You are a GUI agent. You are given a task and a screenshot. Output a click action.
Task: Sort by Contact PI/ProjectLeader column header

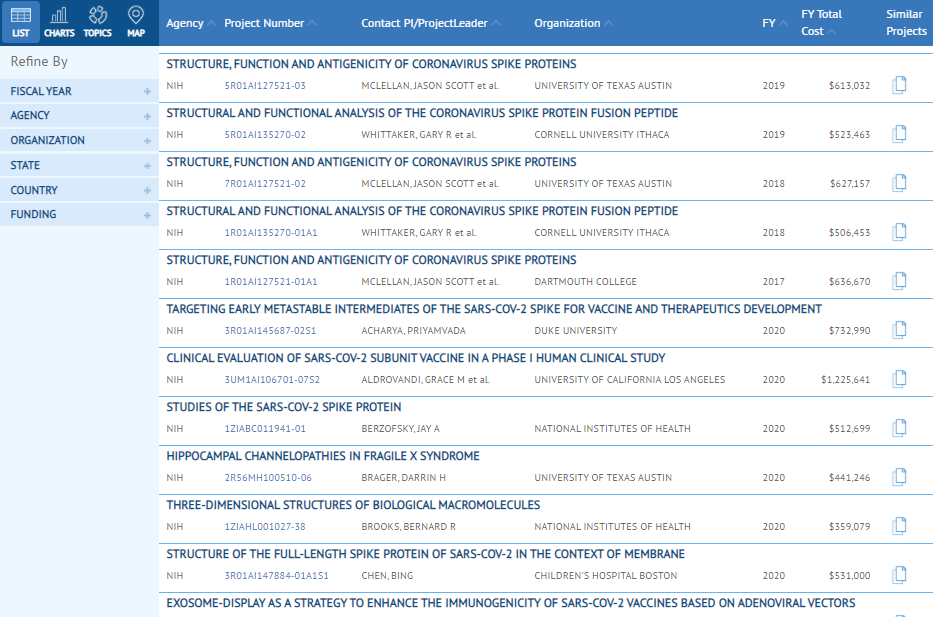point(431,23)
